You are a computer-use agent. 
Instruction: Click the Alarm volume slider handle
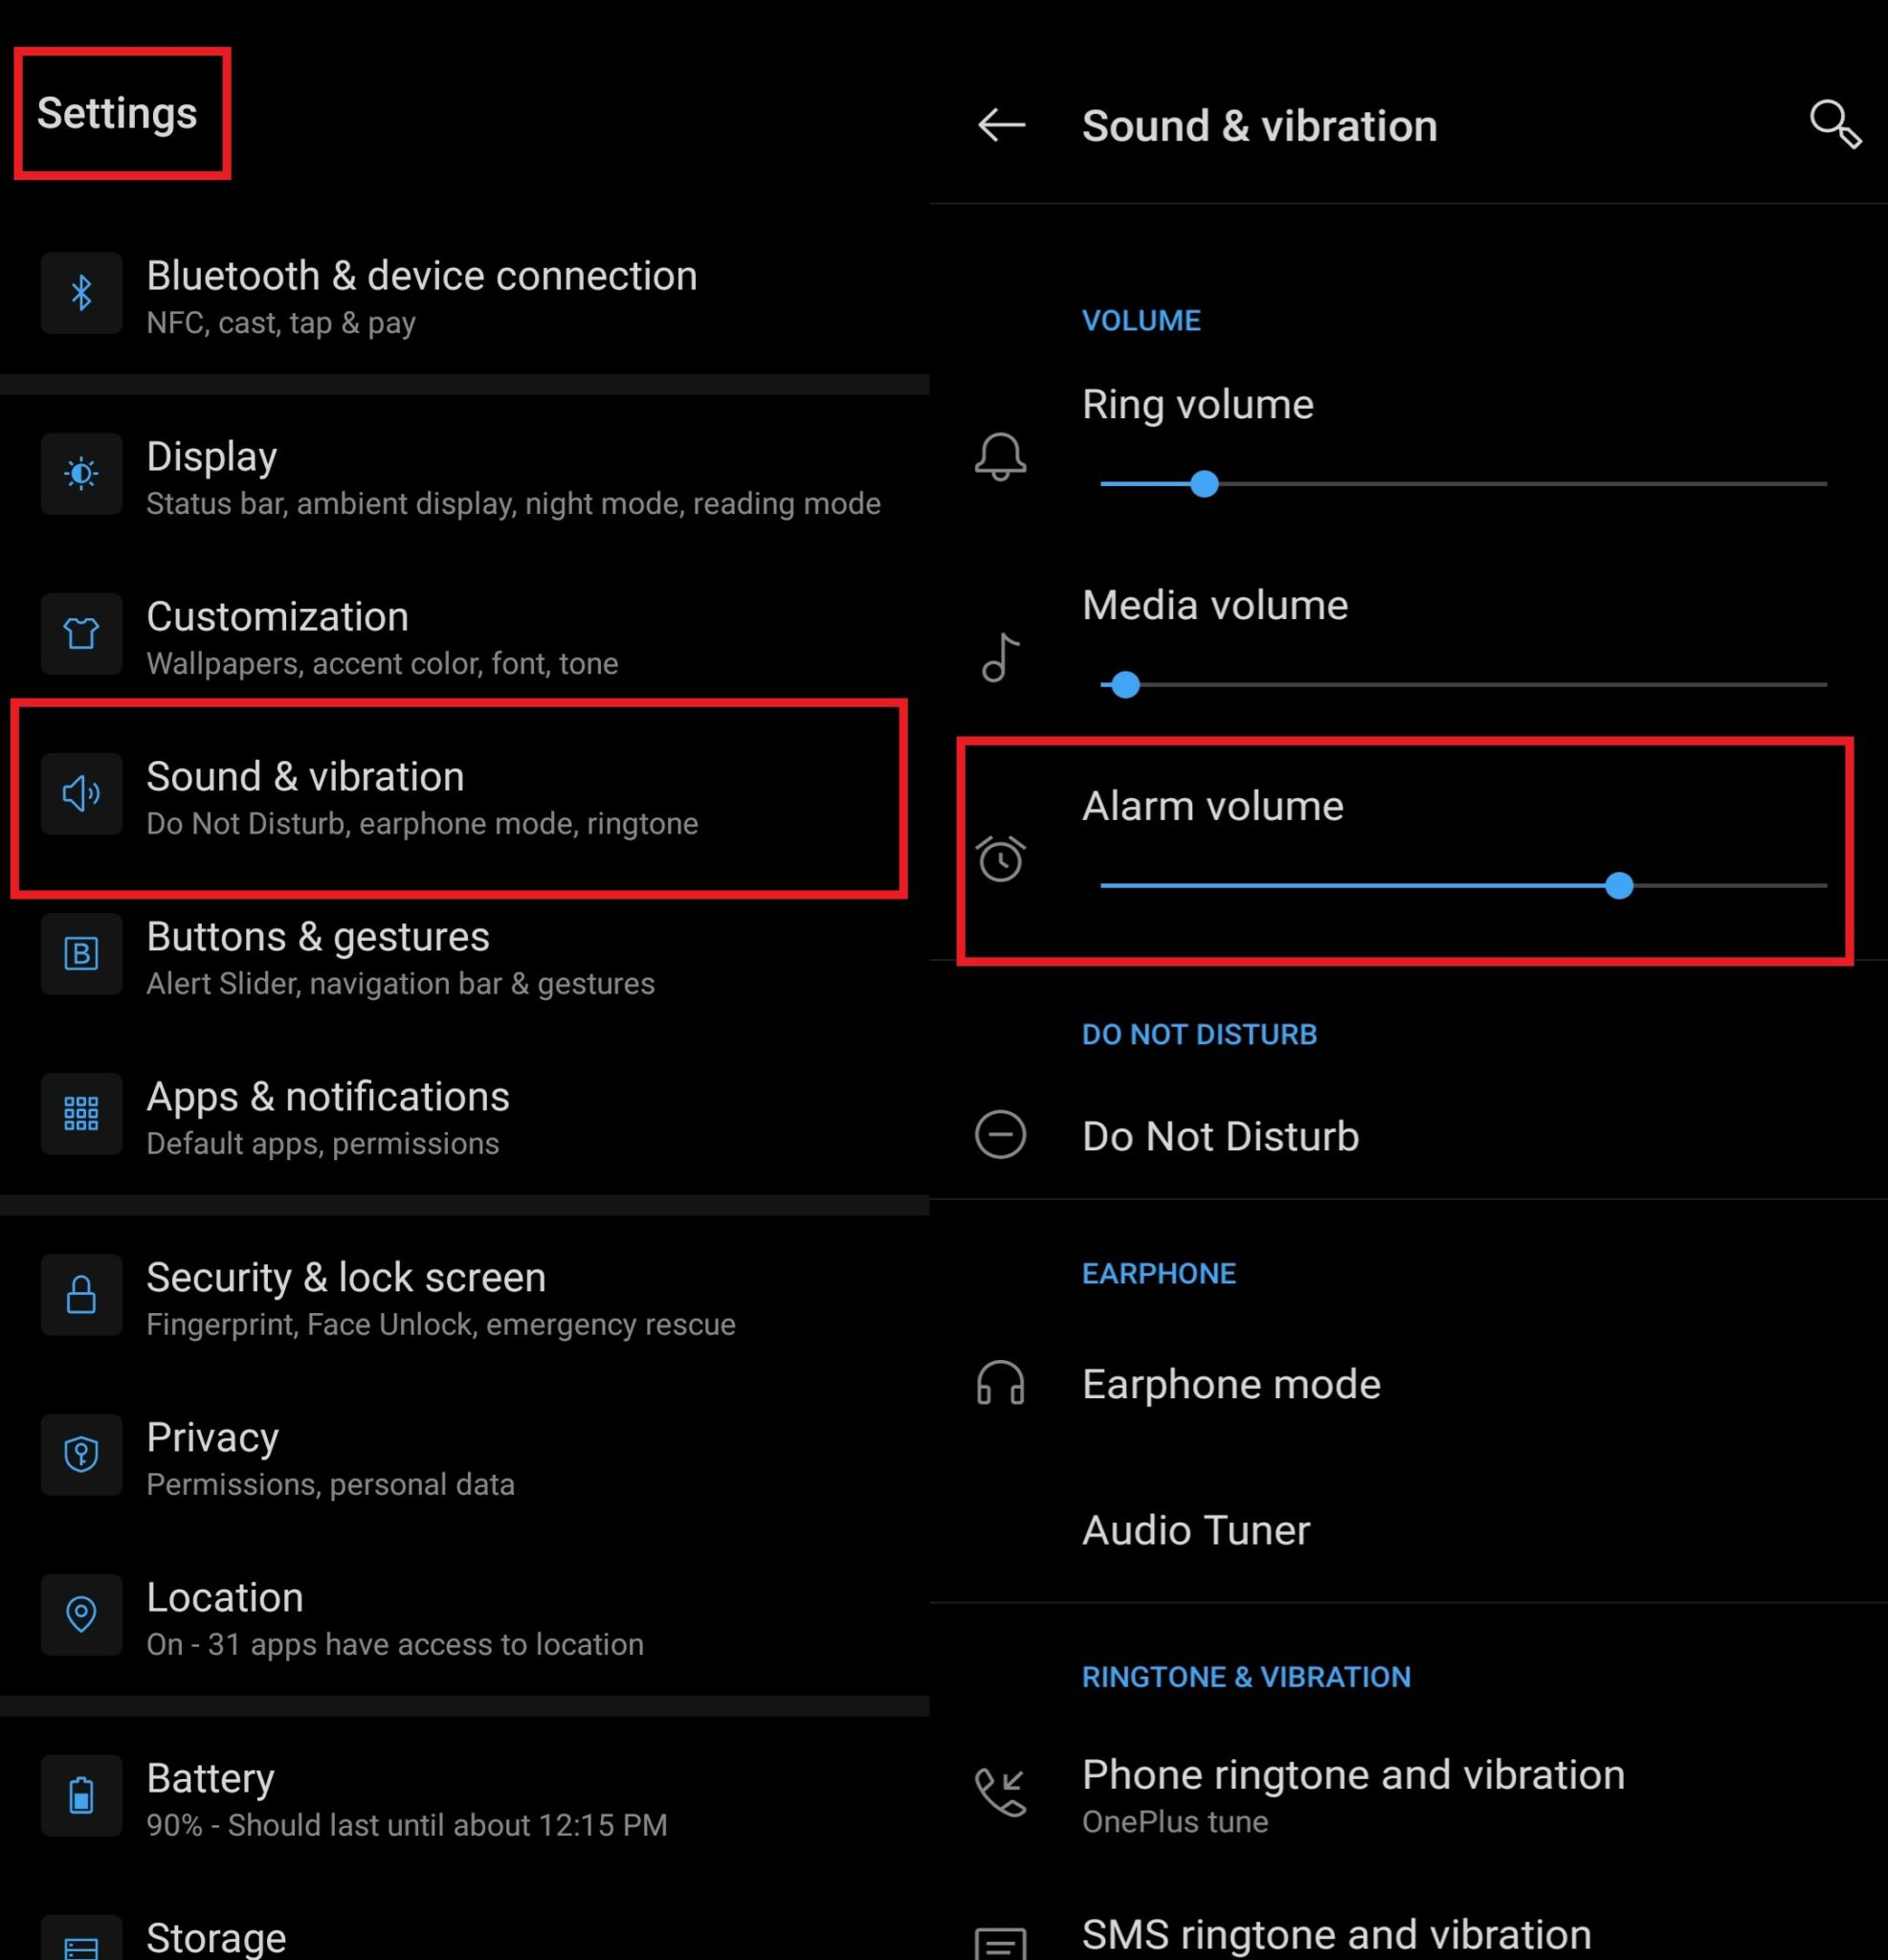(x=1619, y=886)
